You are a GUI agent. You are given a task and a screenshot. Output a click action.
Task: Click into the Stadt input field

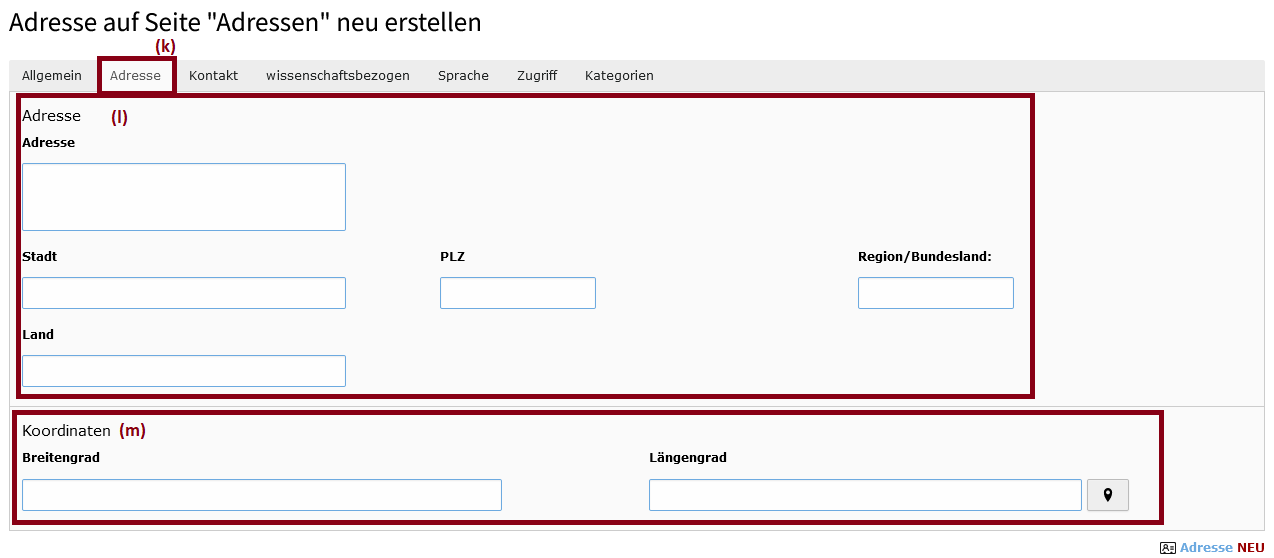pos(184,293)
